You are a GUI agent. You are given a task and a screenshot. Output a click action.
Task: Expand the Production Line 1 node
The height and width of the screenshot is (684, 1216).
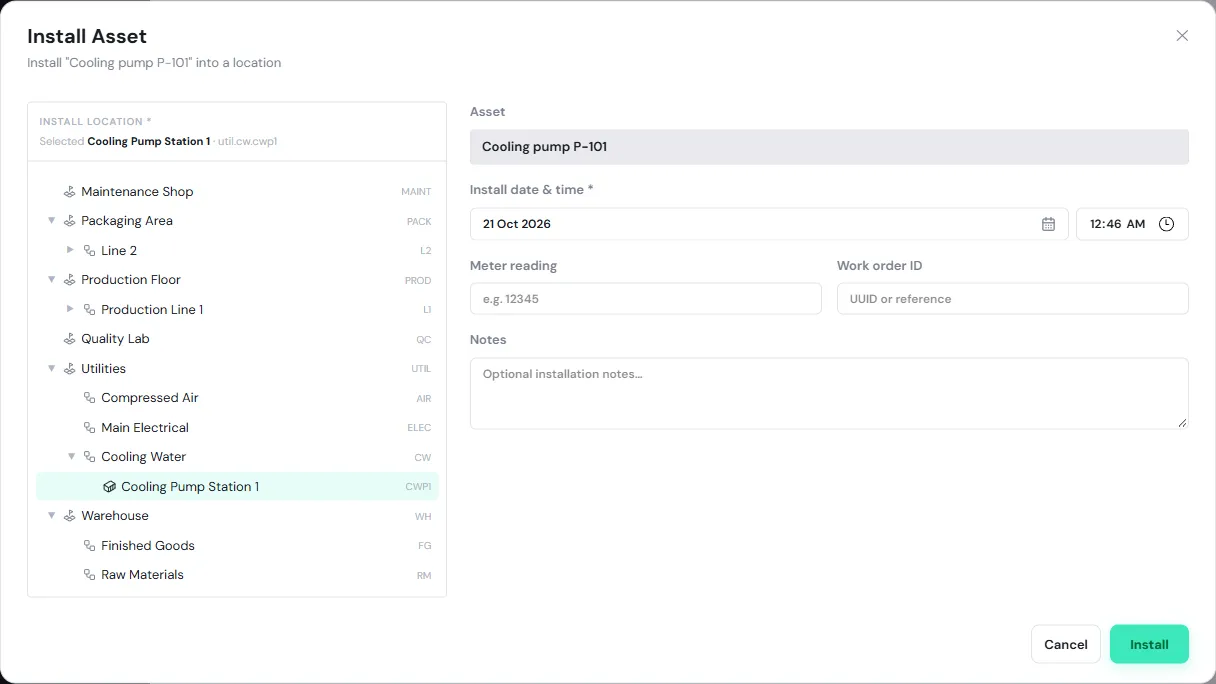[x=70, y=309]
